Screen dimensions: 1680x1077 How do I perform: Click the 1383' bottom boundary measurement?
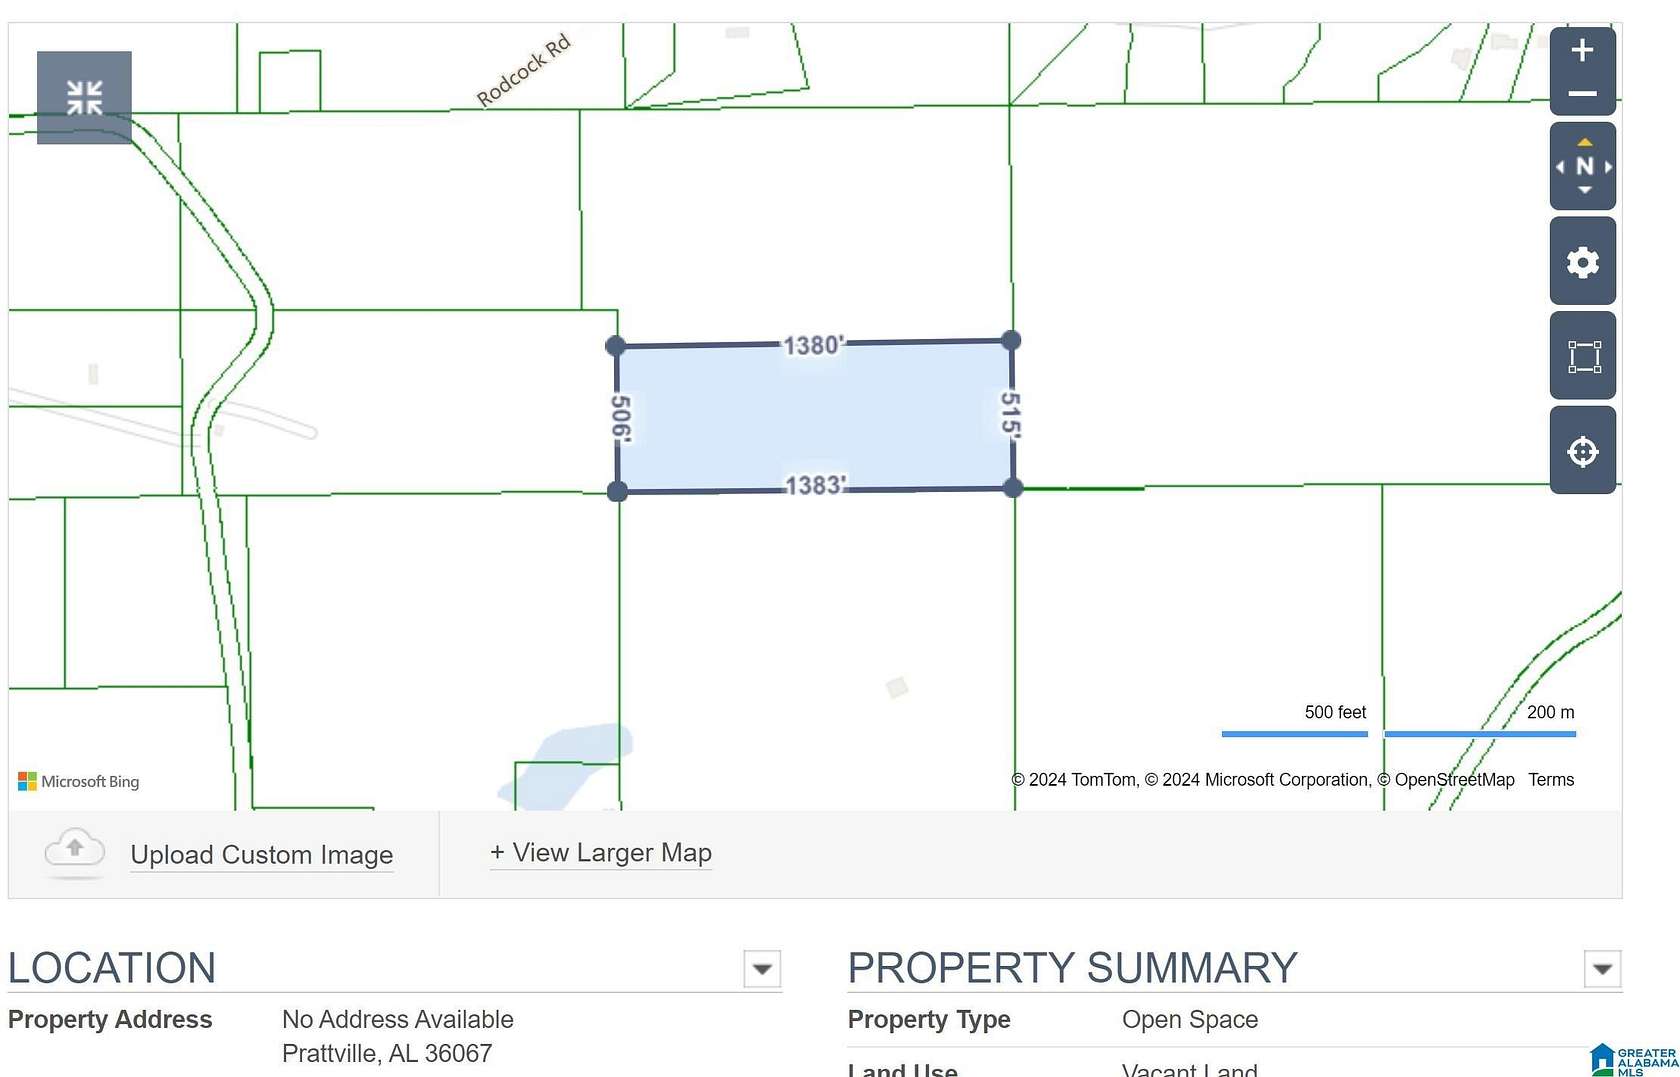tap(815, 485)
